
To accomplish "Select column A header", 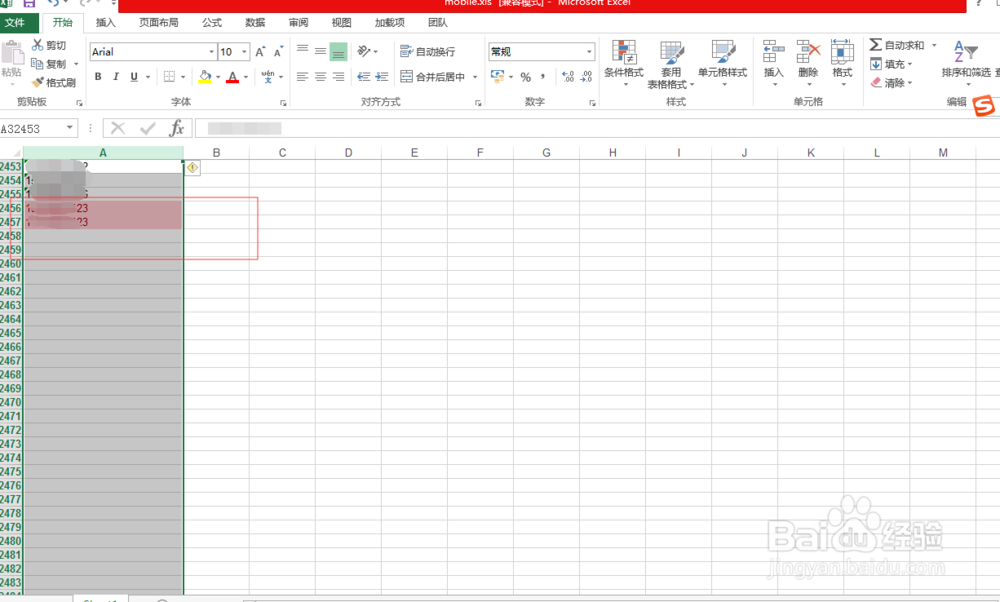I will (x=103, y=153).
